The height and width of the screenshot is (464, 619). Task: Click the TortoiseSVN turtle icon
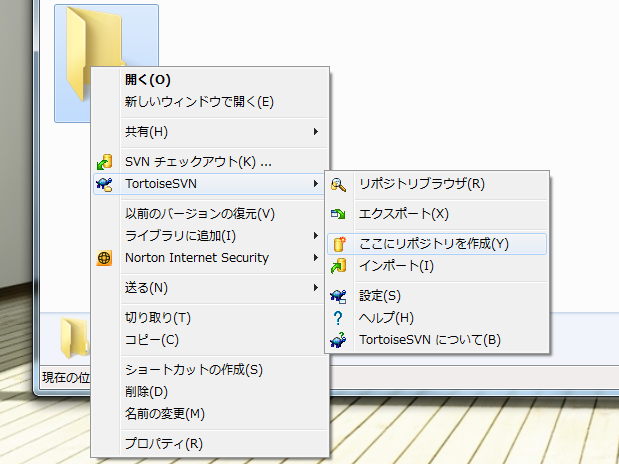tap(105, 184)
